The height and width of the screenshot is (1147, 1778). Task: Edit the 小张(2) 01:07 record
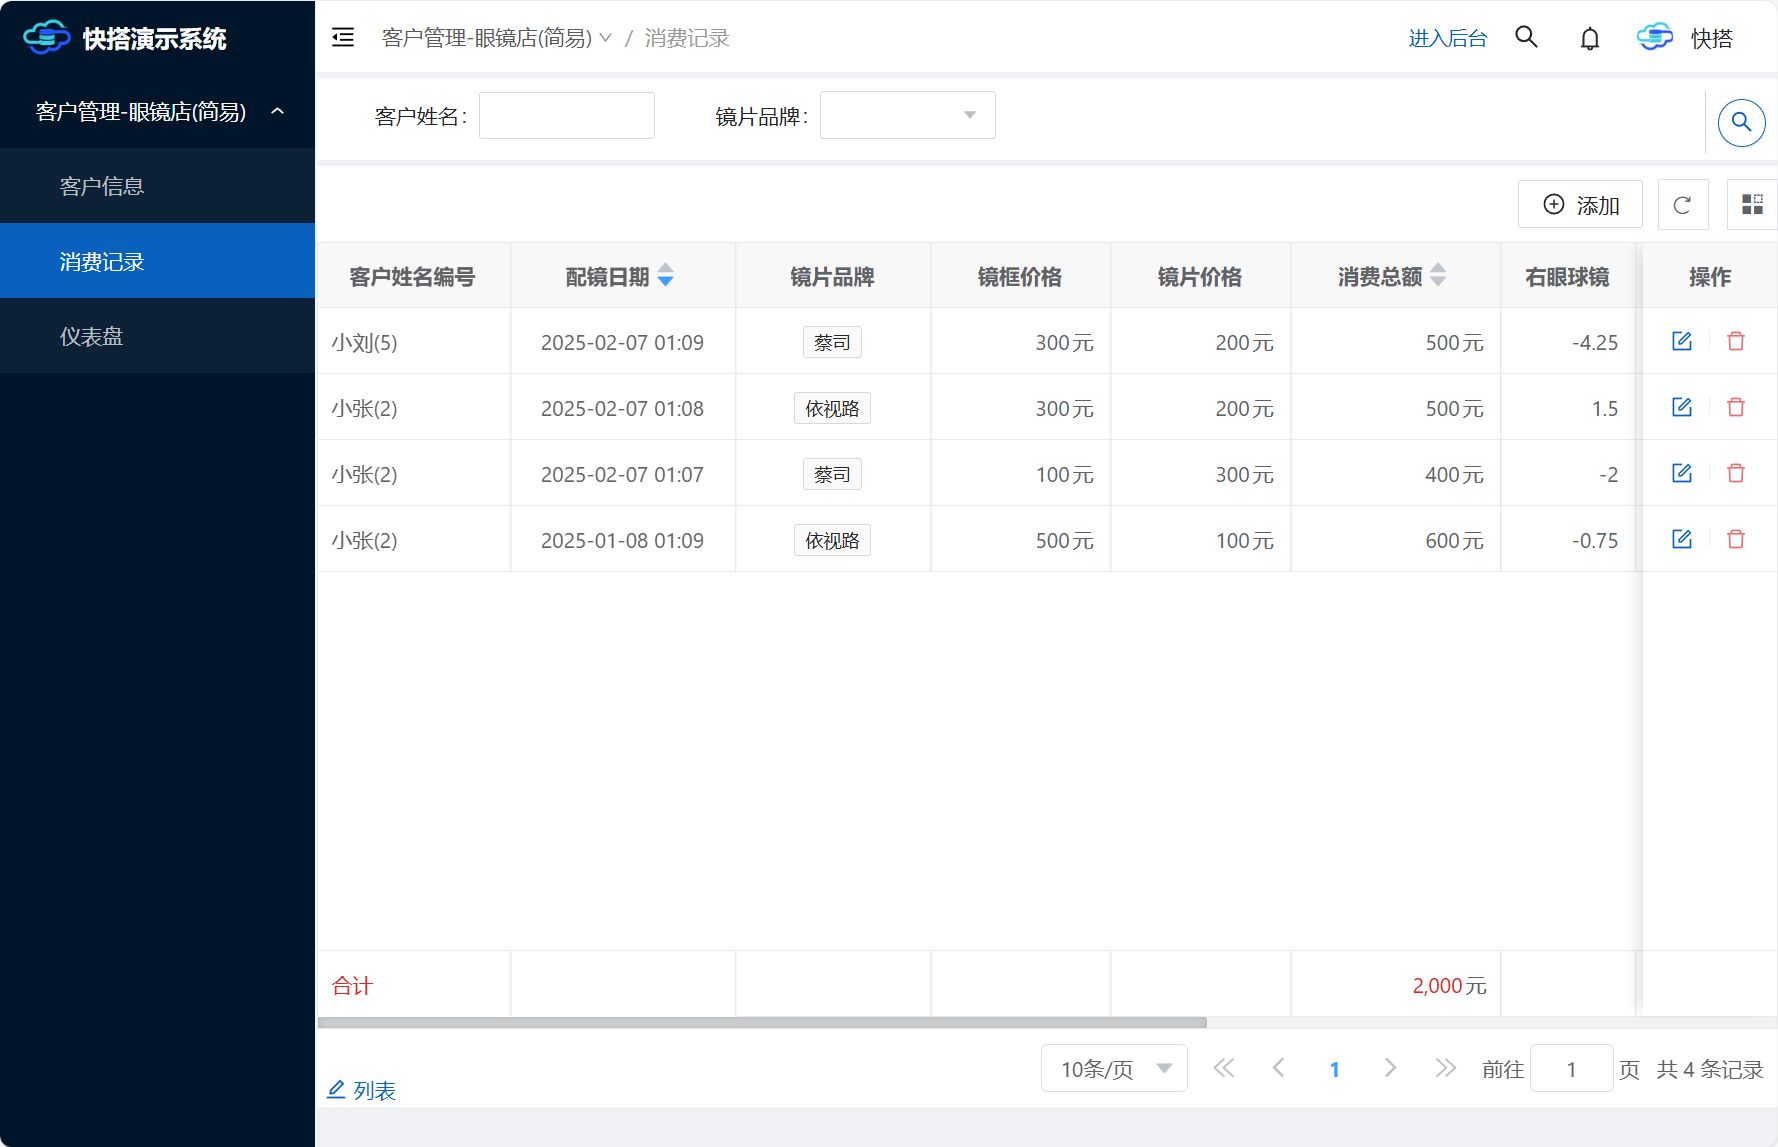(x=1682, y=473)
